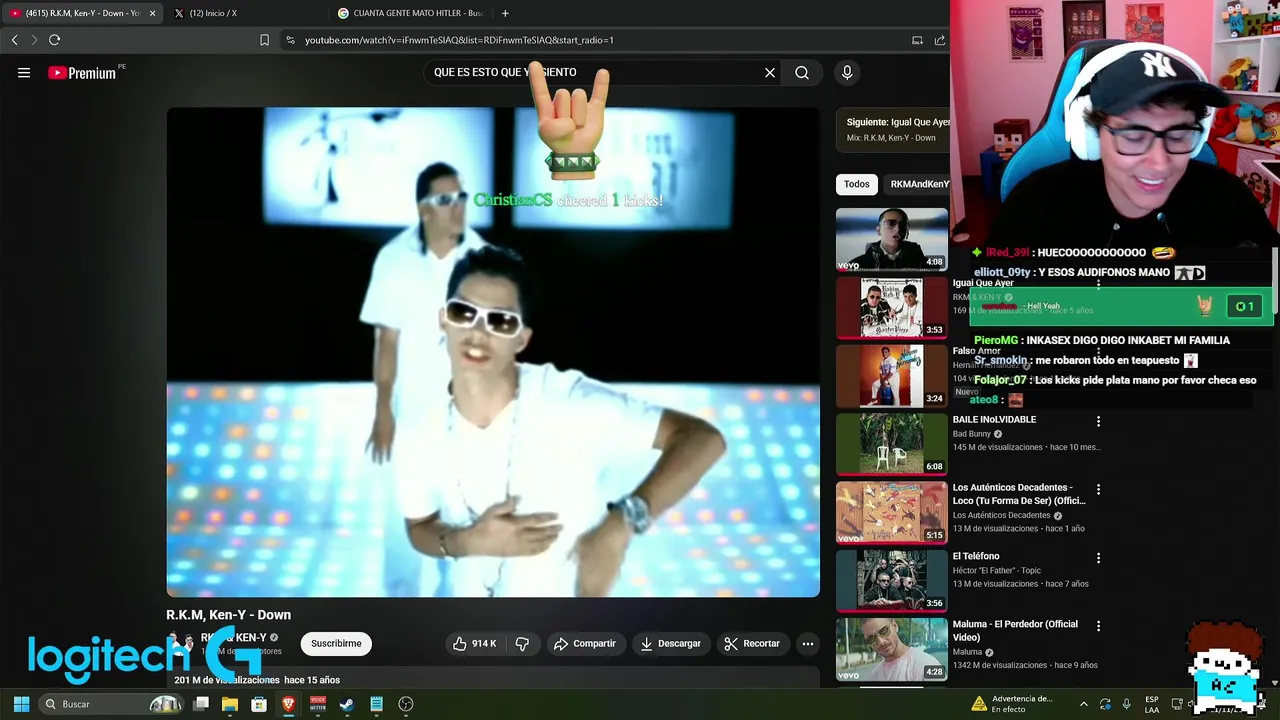Go back with the browser back arrow
1280x720 pixels.
14,40
